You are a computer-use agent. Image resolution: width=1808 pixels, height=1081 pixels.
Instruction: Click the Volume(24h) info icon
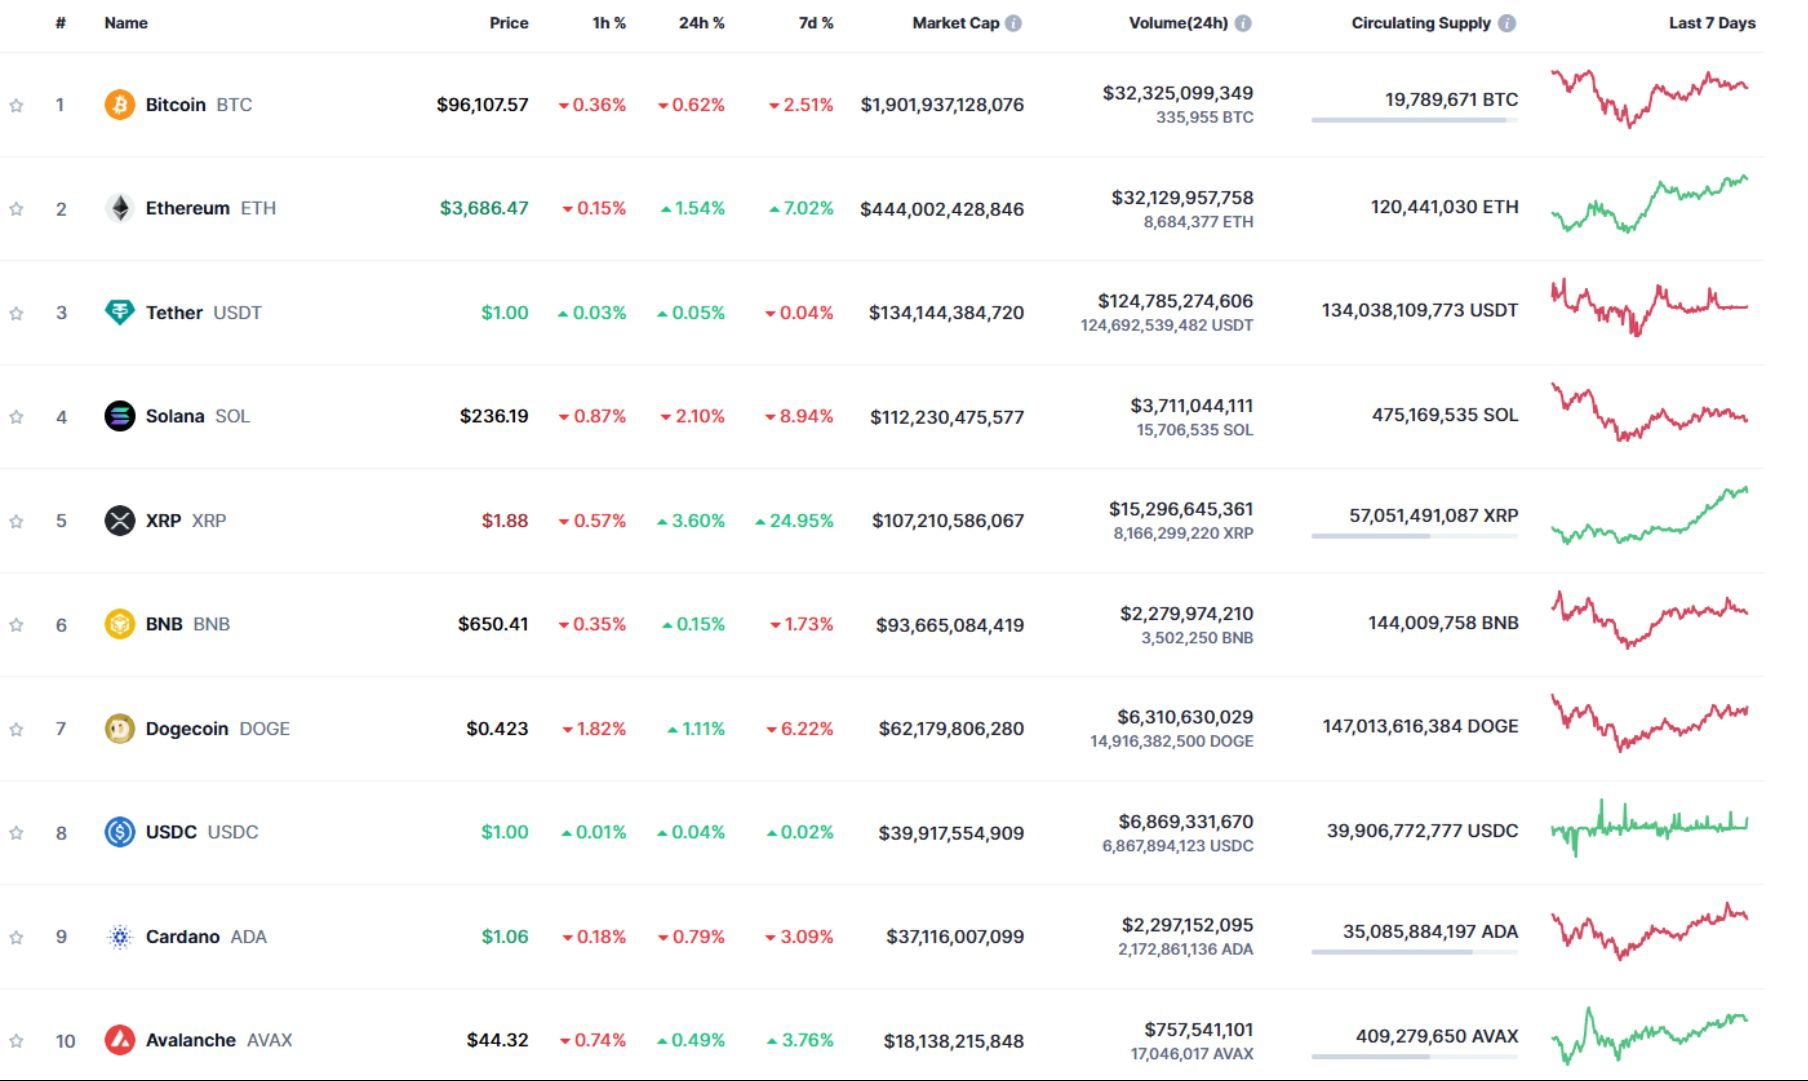1243,22
